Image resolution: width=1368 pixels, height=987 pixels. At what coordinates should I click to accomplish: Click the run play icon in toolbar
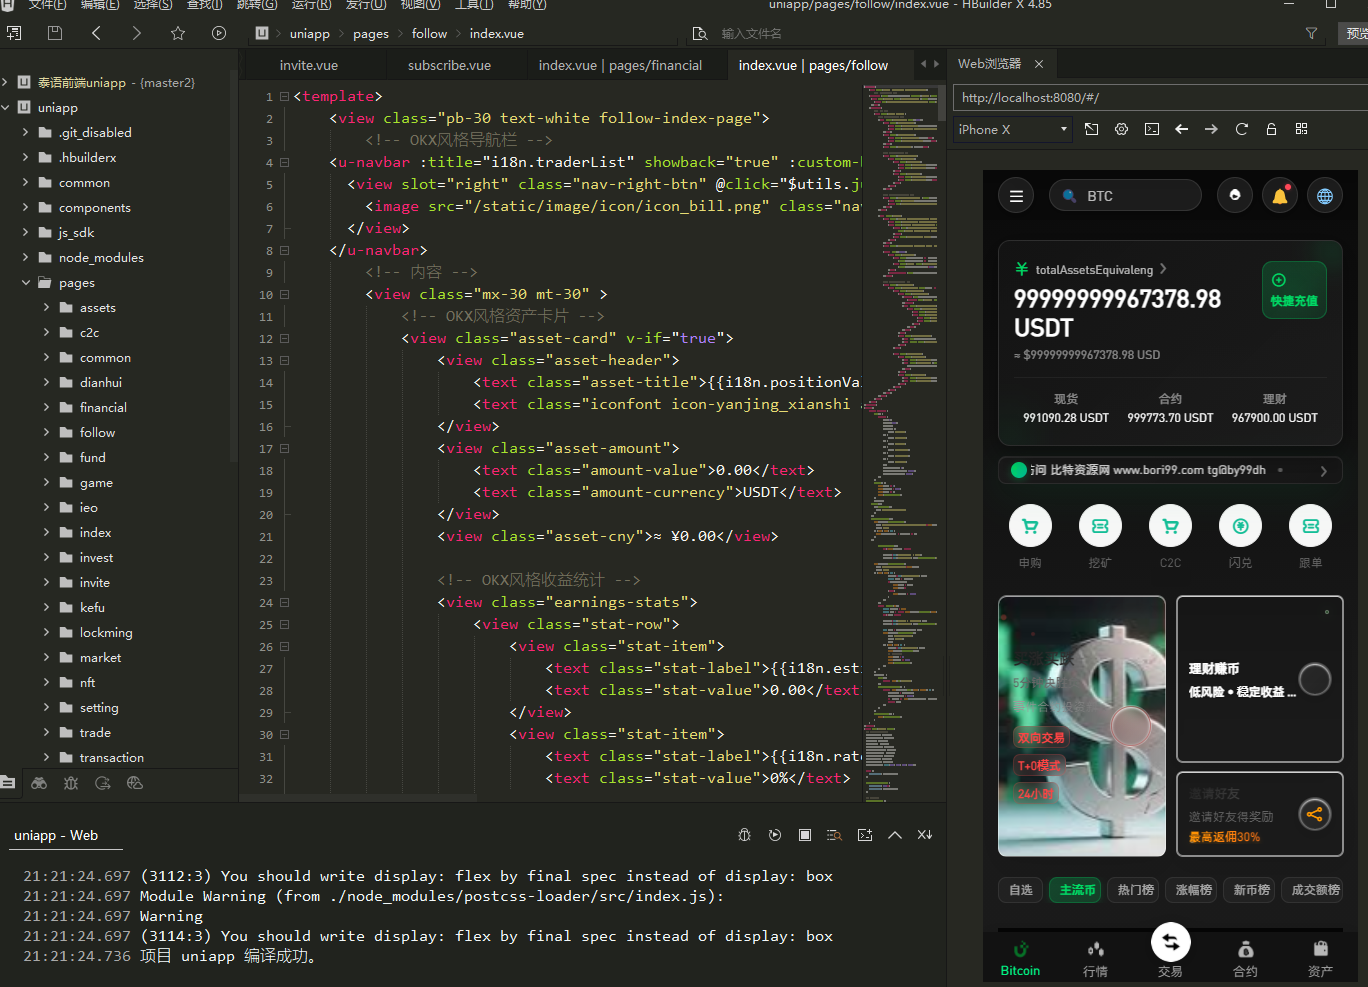(219, 33)
